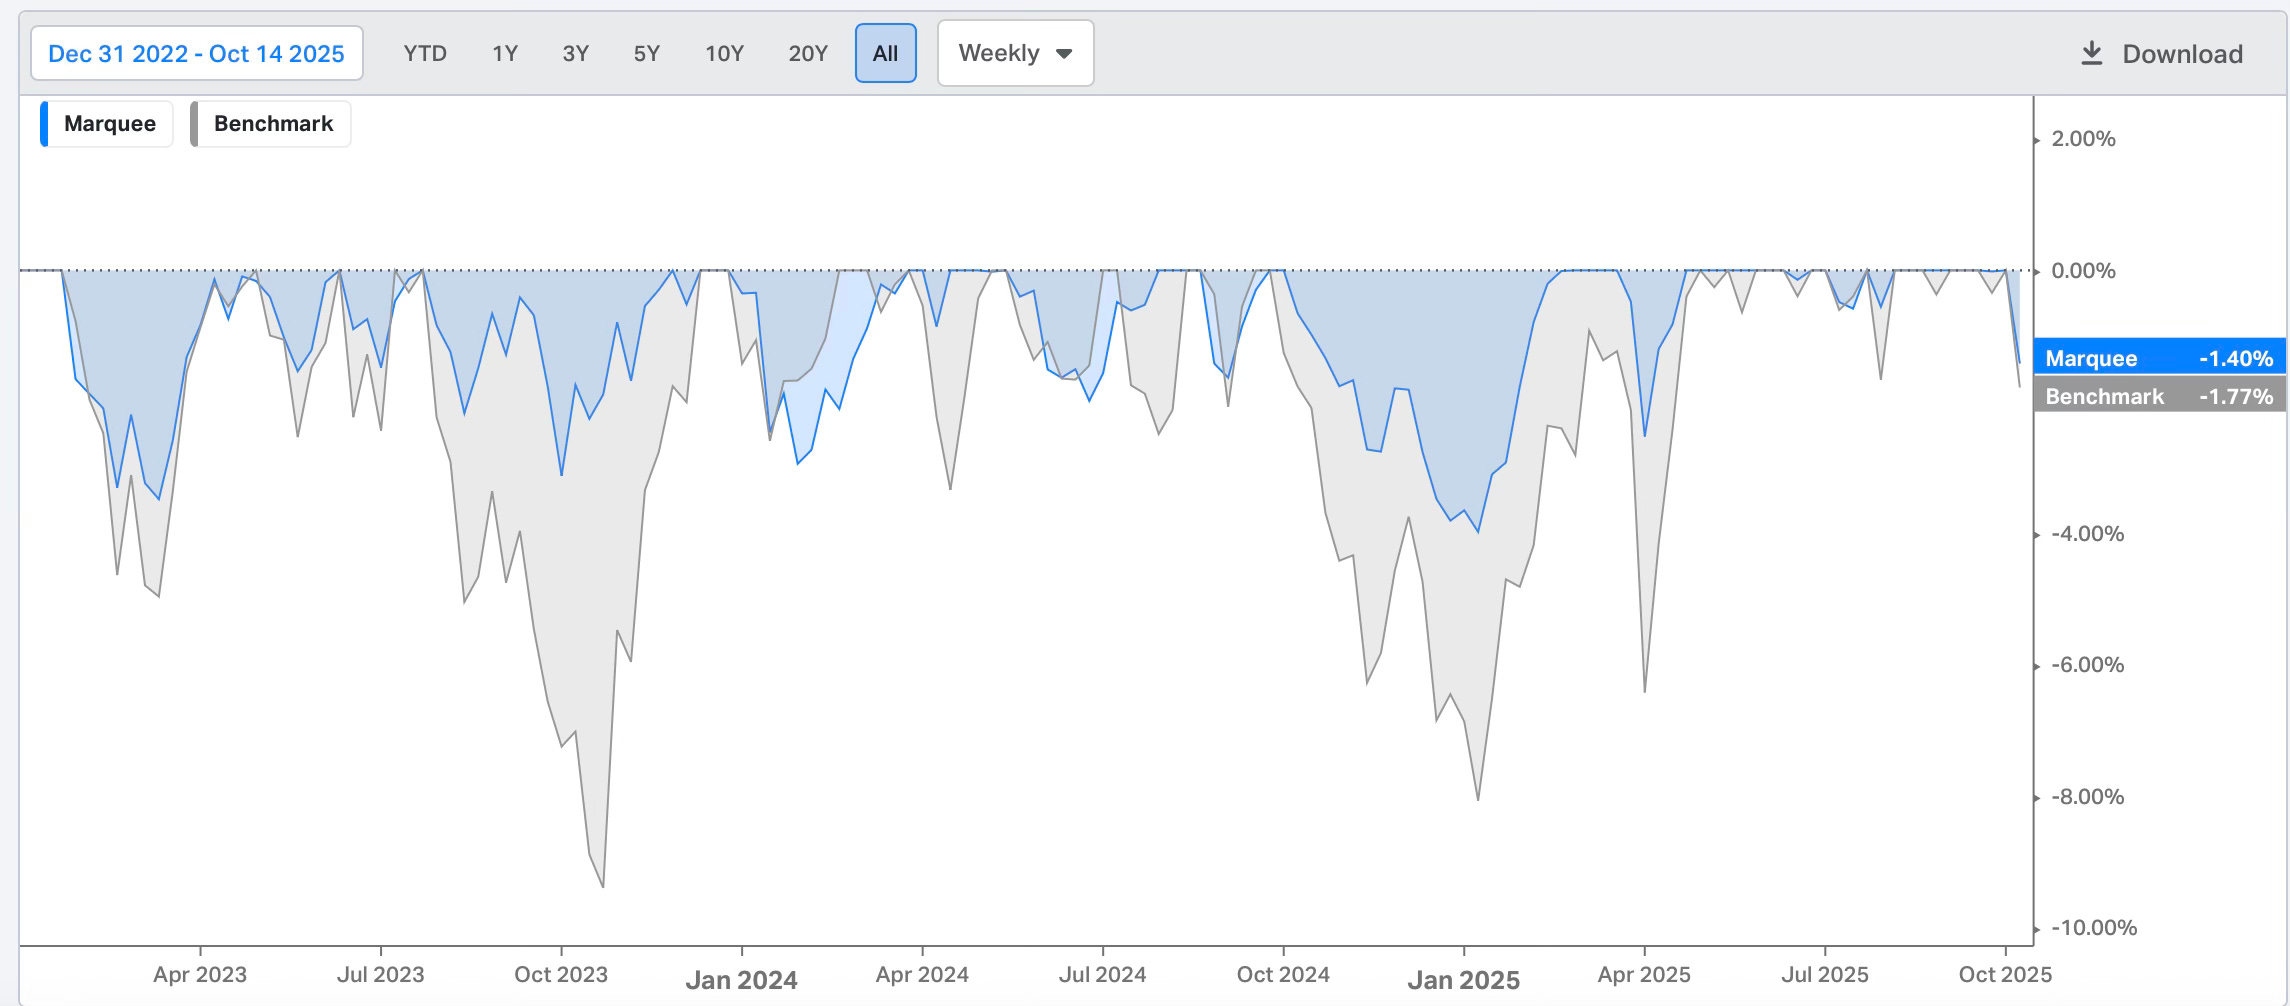The height and width of the screenshot is (1006, 2290).
Task: Click the Apr 2024 axis label
Action: tap(922, 975)
